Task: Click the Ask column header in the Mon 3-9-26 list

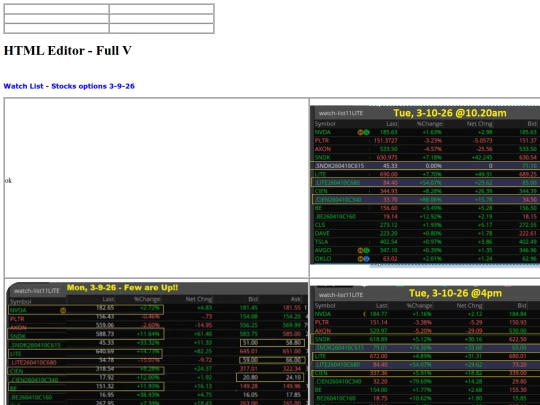Action: (295, 299)
